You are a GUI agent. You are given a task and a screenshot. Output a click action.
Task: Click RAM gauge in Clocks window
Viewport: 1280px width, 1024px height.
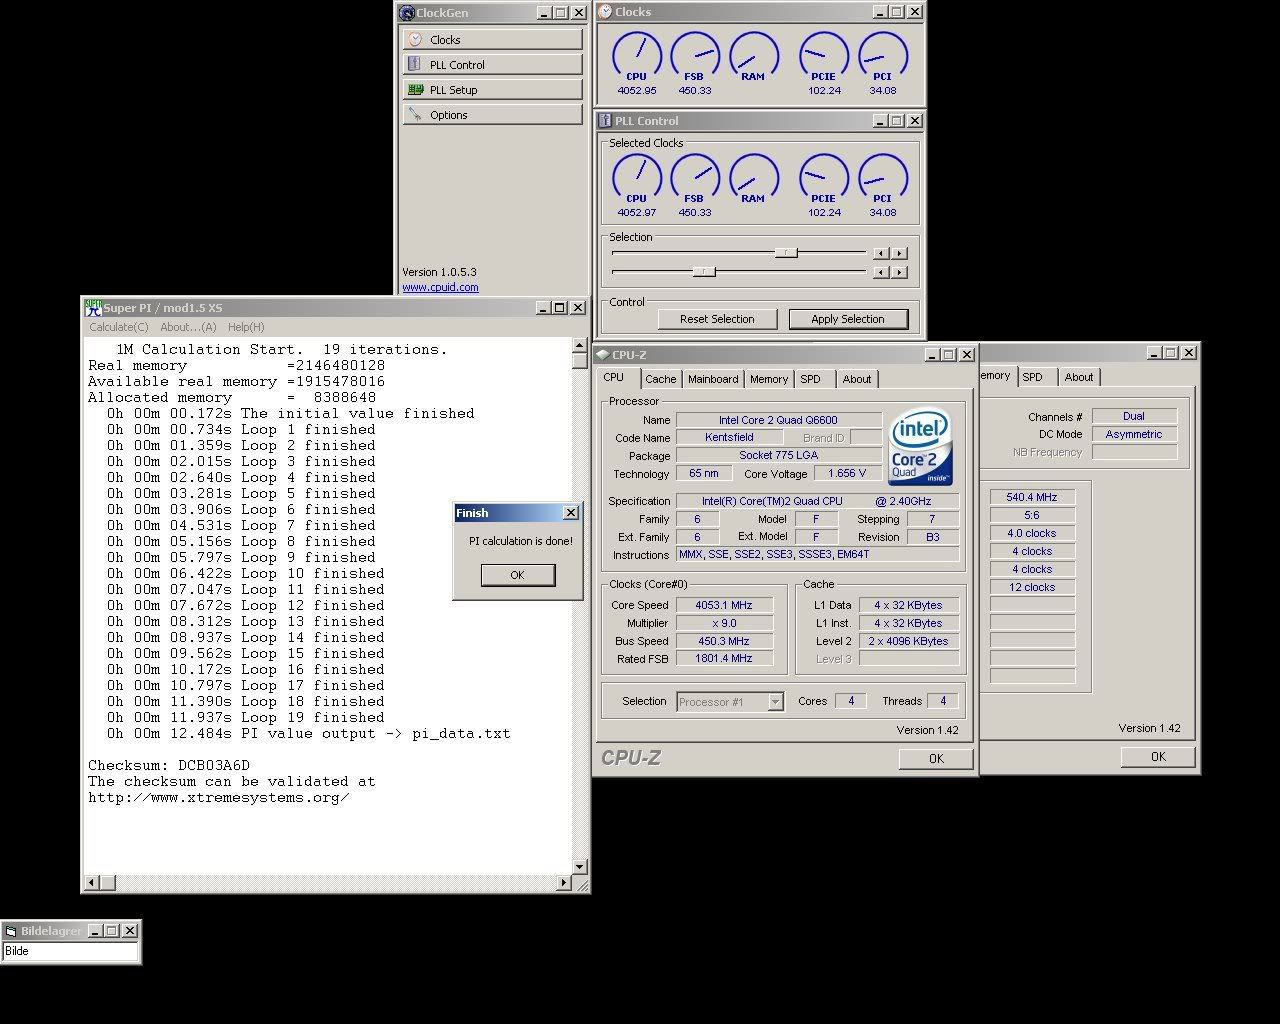(753, 57)
